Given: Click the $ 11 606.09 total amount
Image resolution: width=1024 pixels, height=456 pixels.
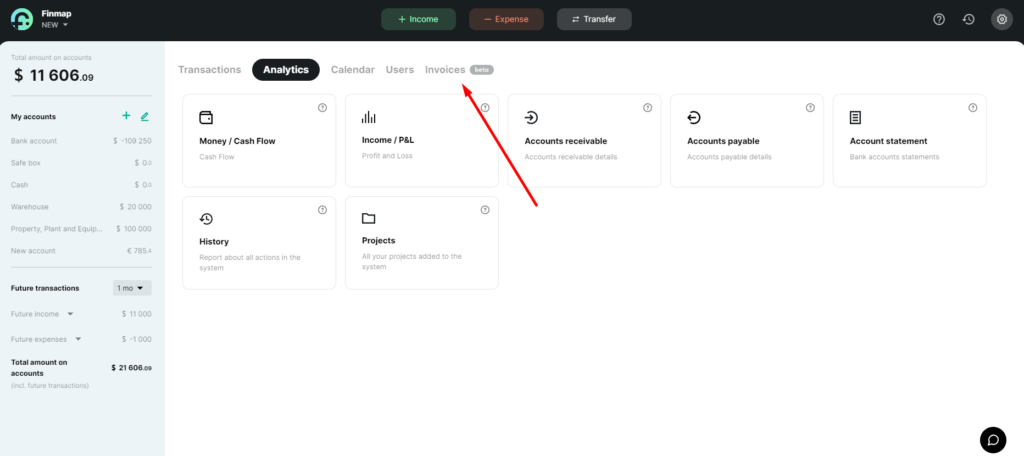Looking at the screenshot, I should click(54, 76).
